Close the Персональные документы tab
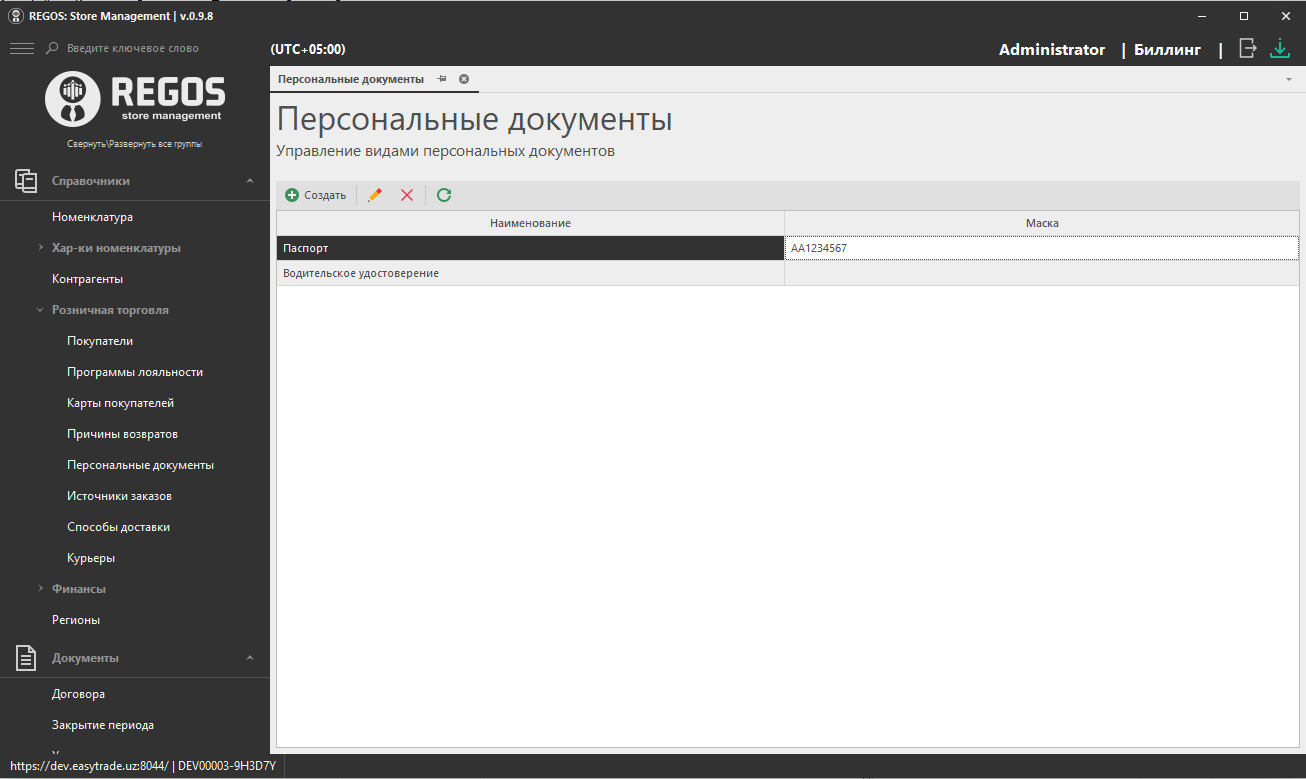 coord(464,79)
